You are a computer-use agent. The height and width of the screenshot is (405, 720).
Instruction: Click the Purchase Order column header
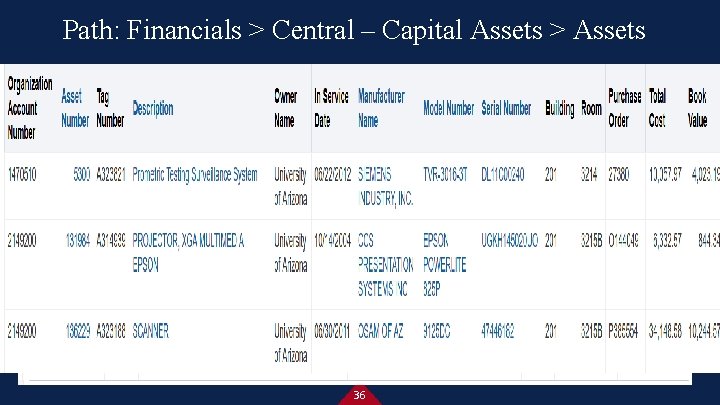pos(624,108)
